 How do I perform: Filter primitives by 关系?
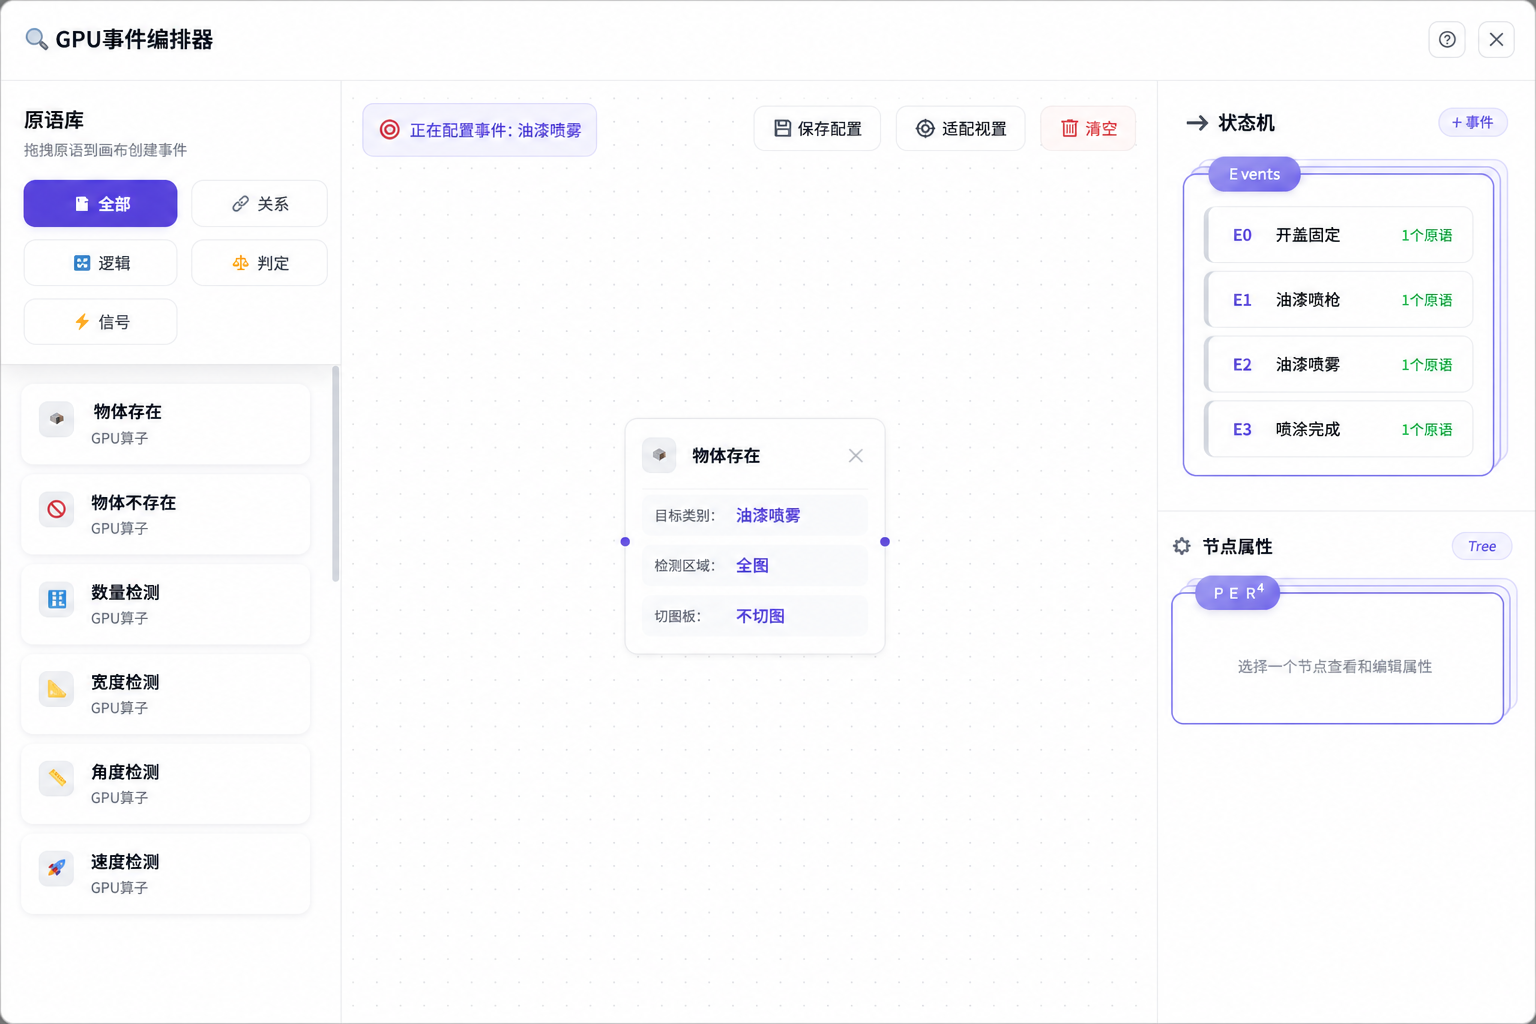259,204
